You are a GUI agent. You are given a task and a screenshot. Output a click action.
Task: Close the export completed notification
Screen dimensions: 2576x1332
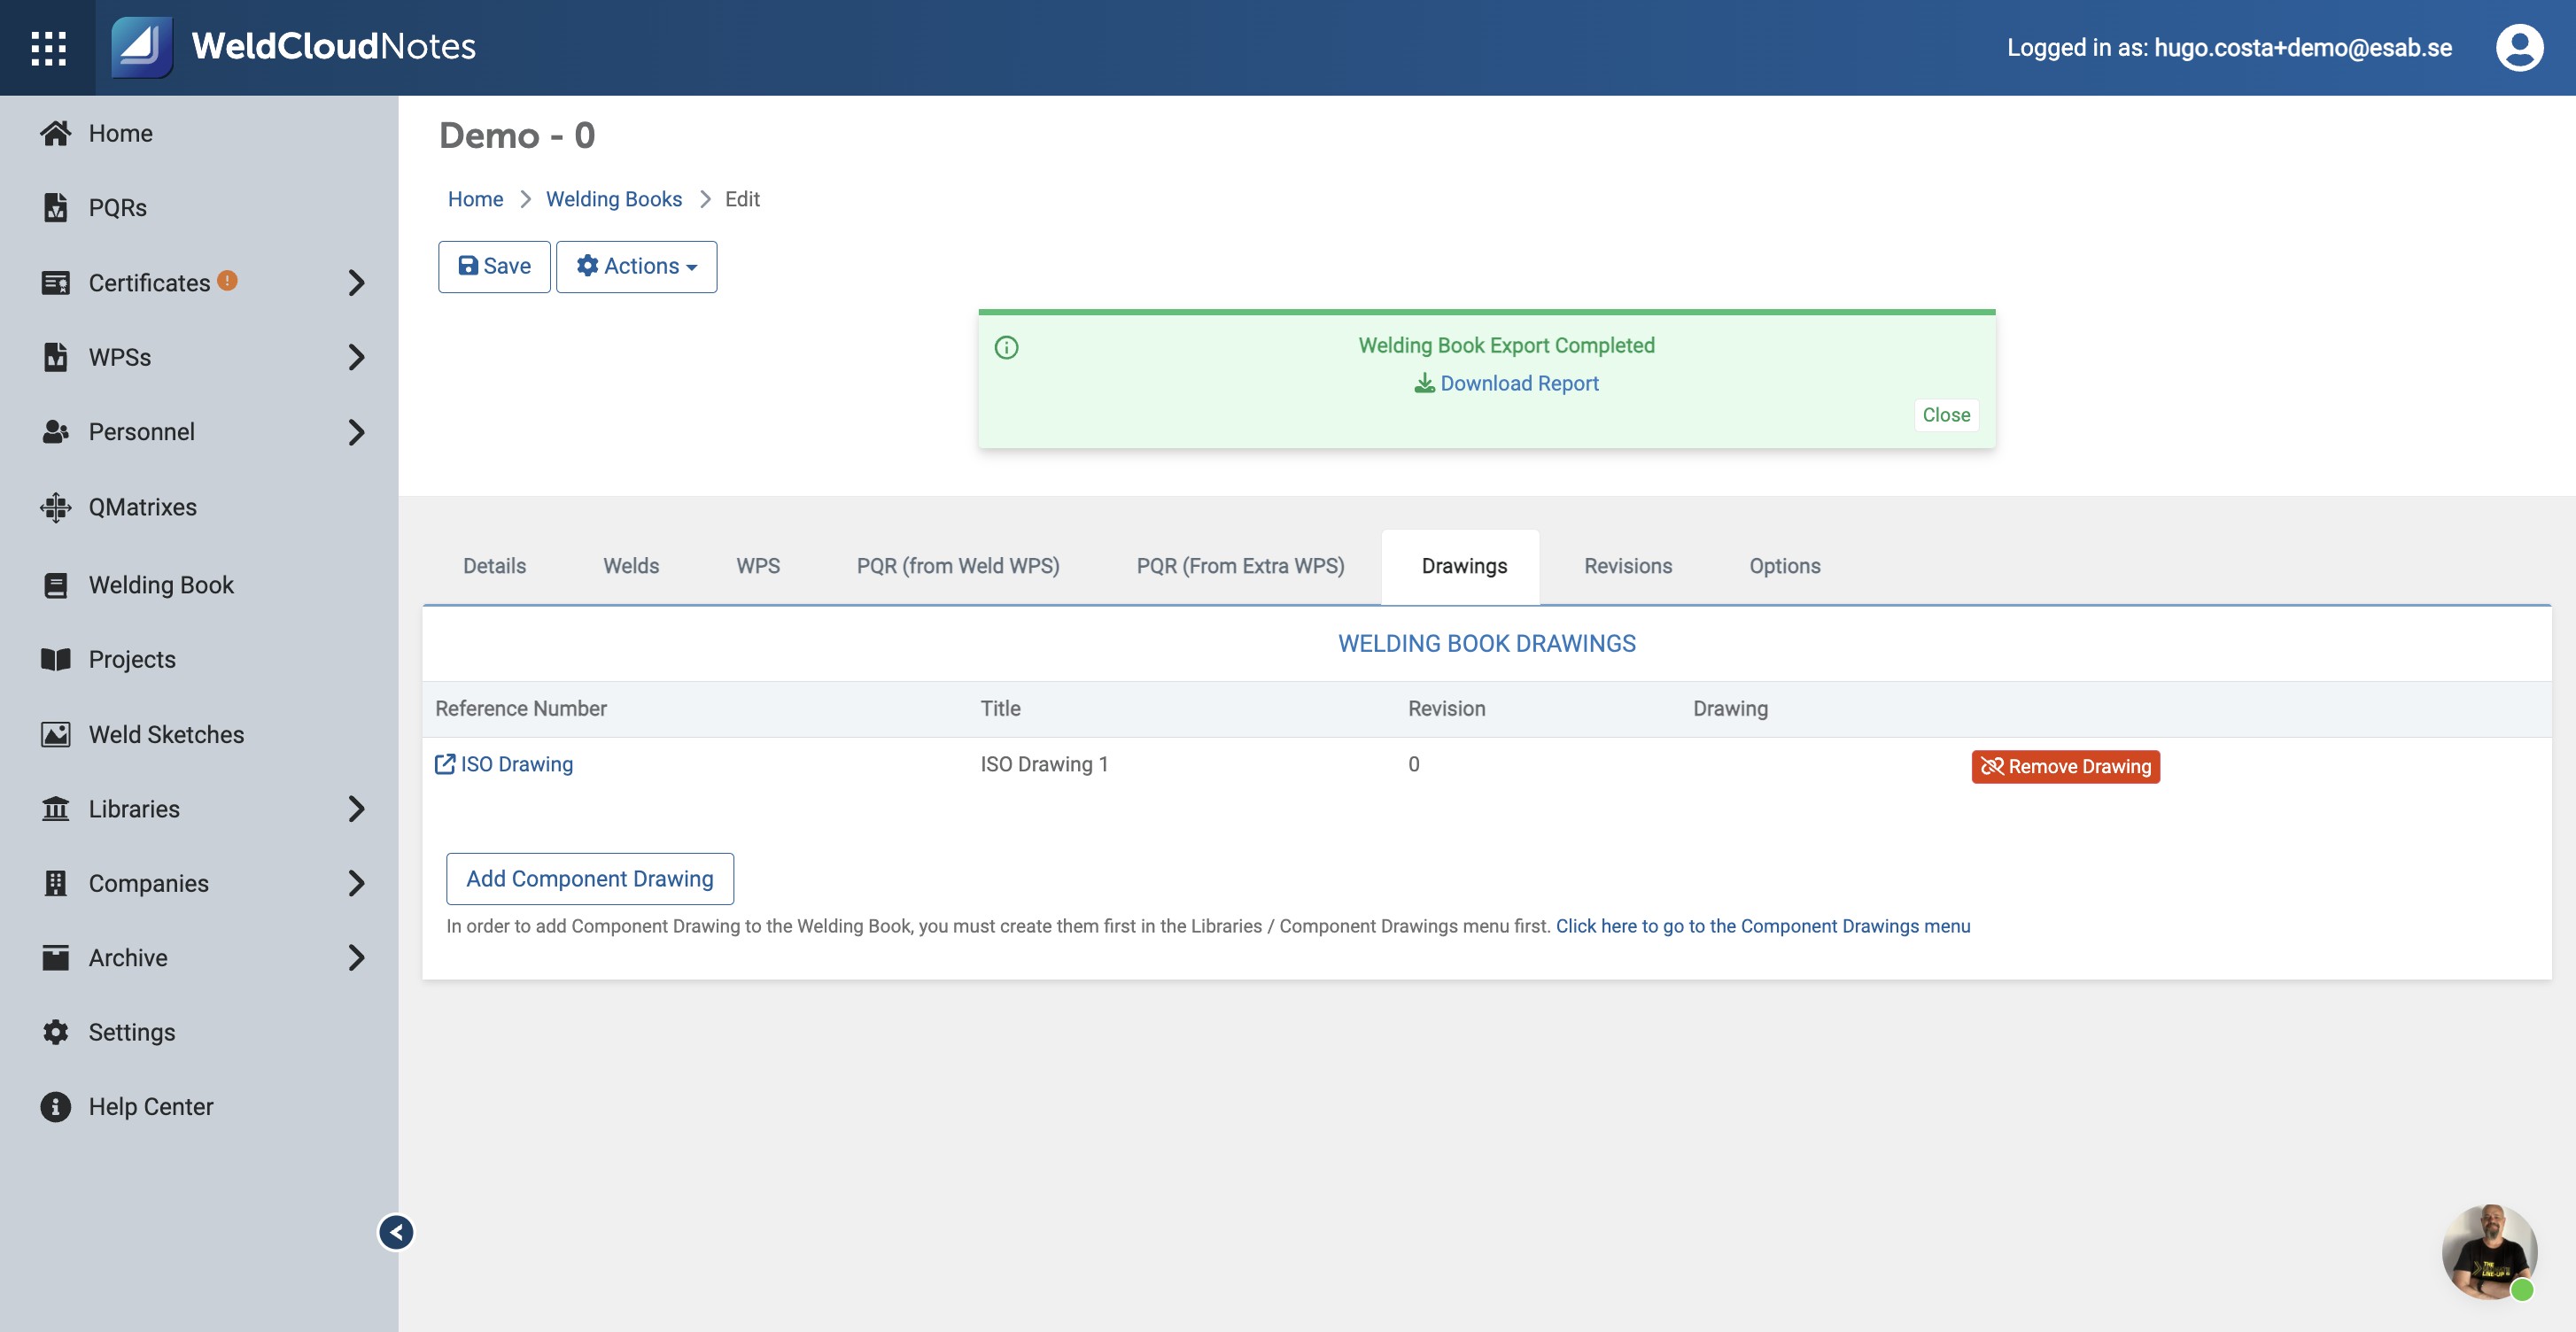[x=1945, y=415]
